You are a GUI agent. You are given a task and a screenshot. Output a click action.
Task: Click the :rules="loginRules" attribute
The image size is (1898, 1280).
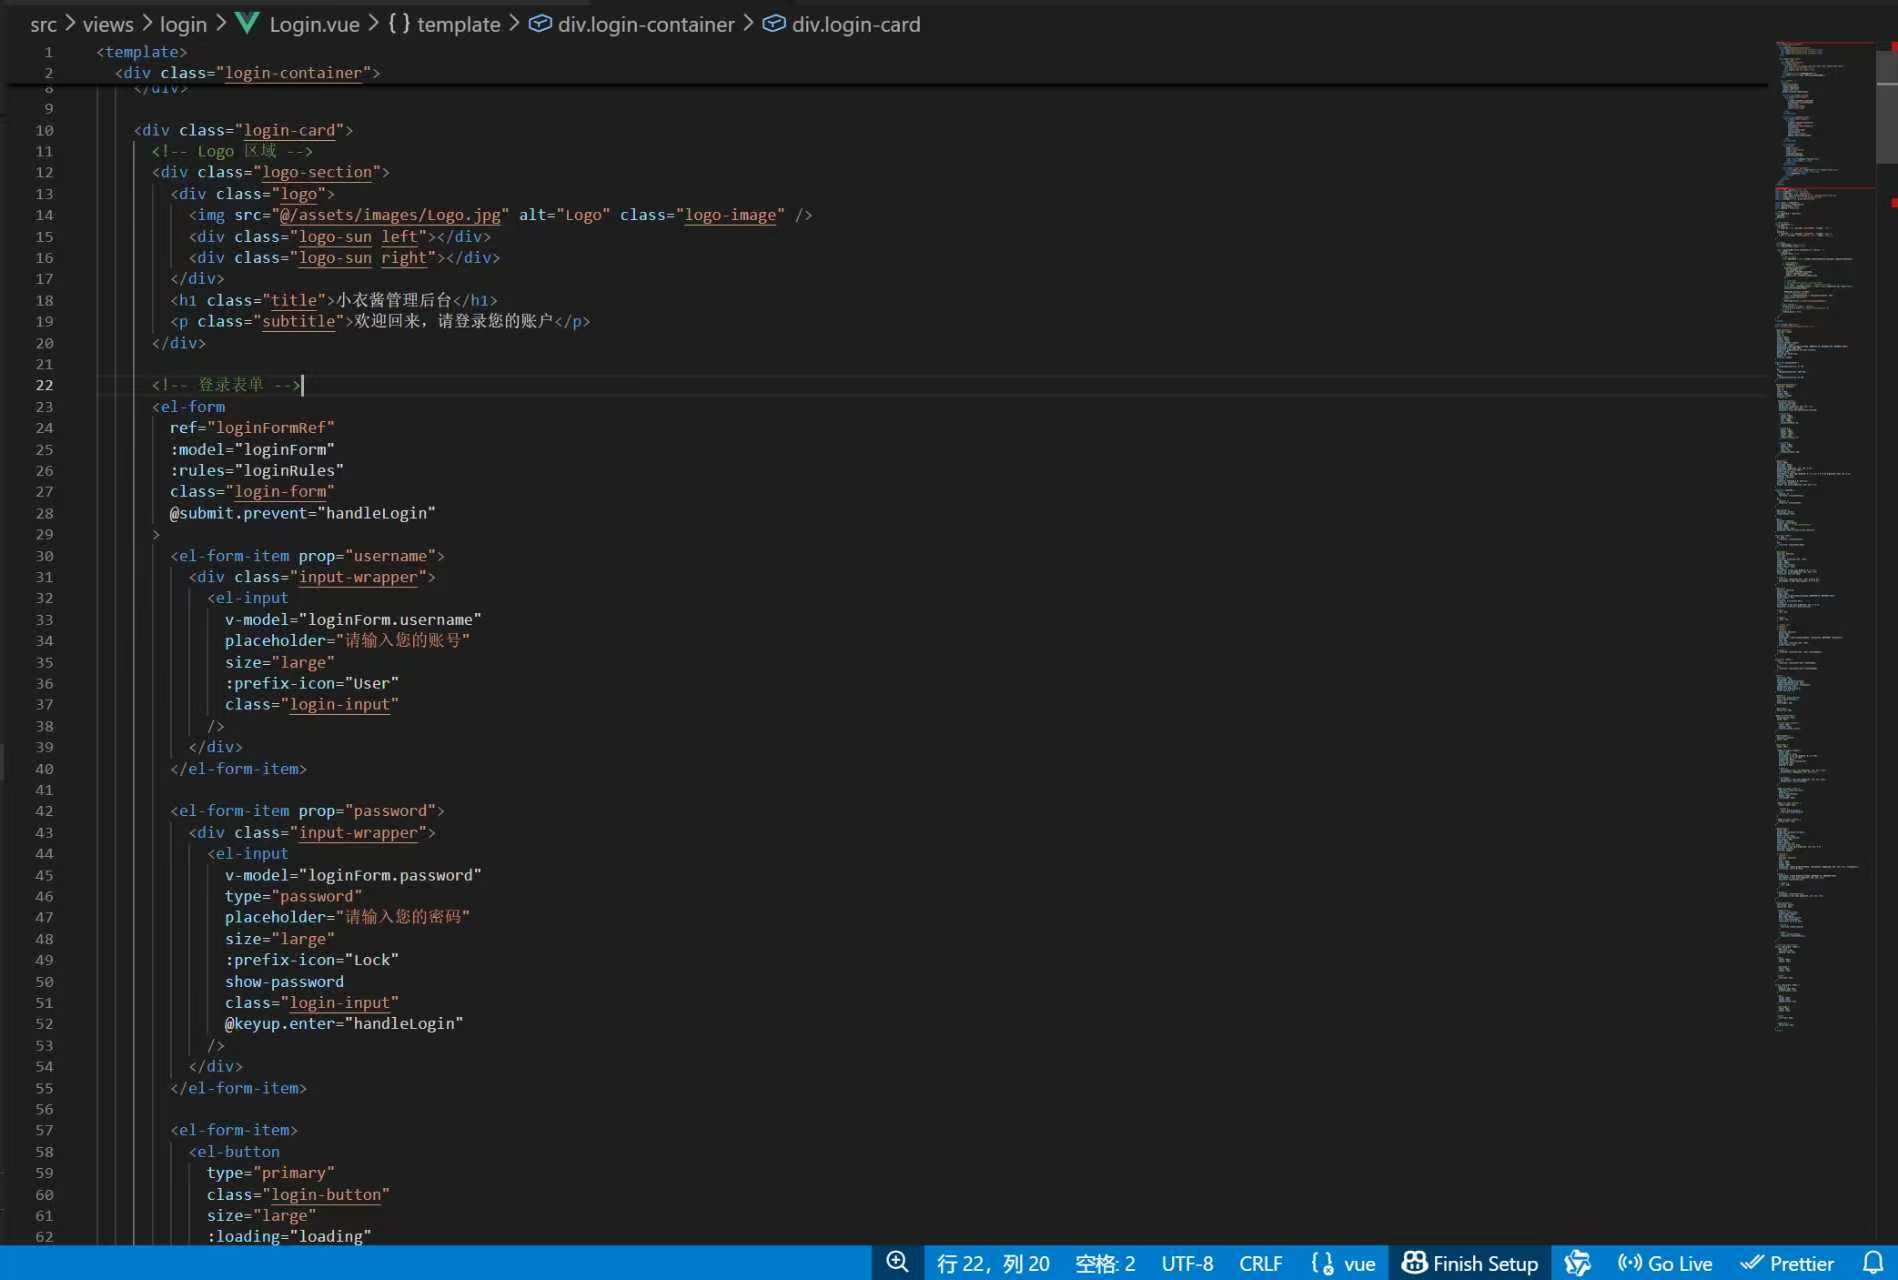[x=256, y=470]
